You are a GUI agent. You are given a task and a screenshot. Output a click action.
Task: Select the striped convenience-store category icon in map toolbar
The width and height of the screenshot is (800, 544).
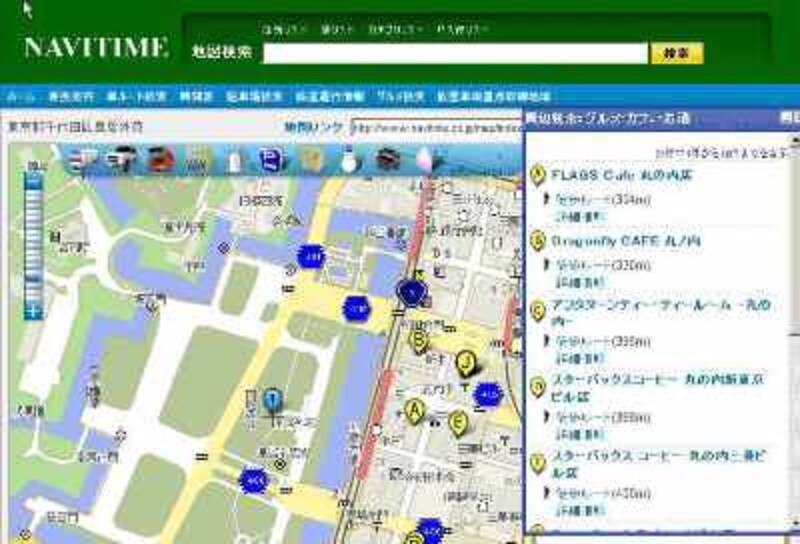tap(82, 160)
